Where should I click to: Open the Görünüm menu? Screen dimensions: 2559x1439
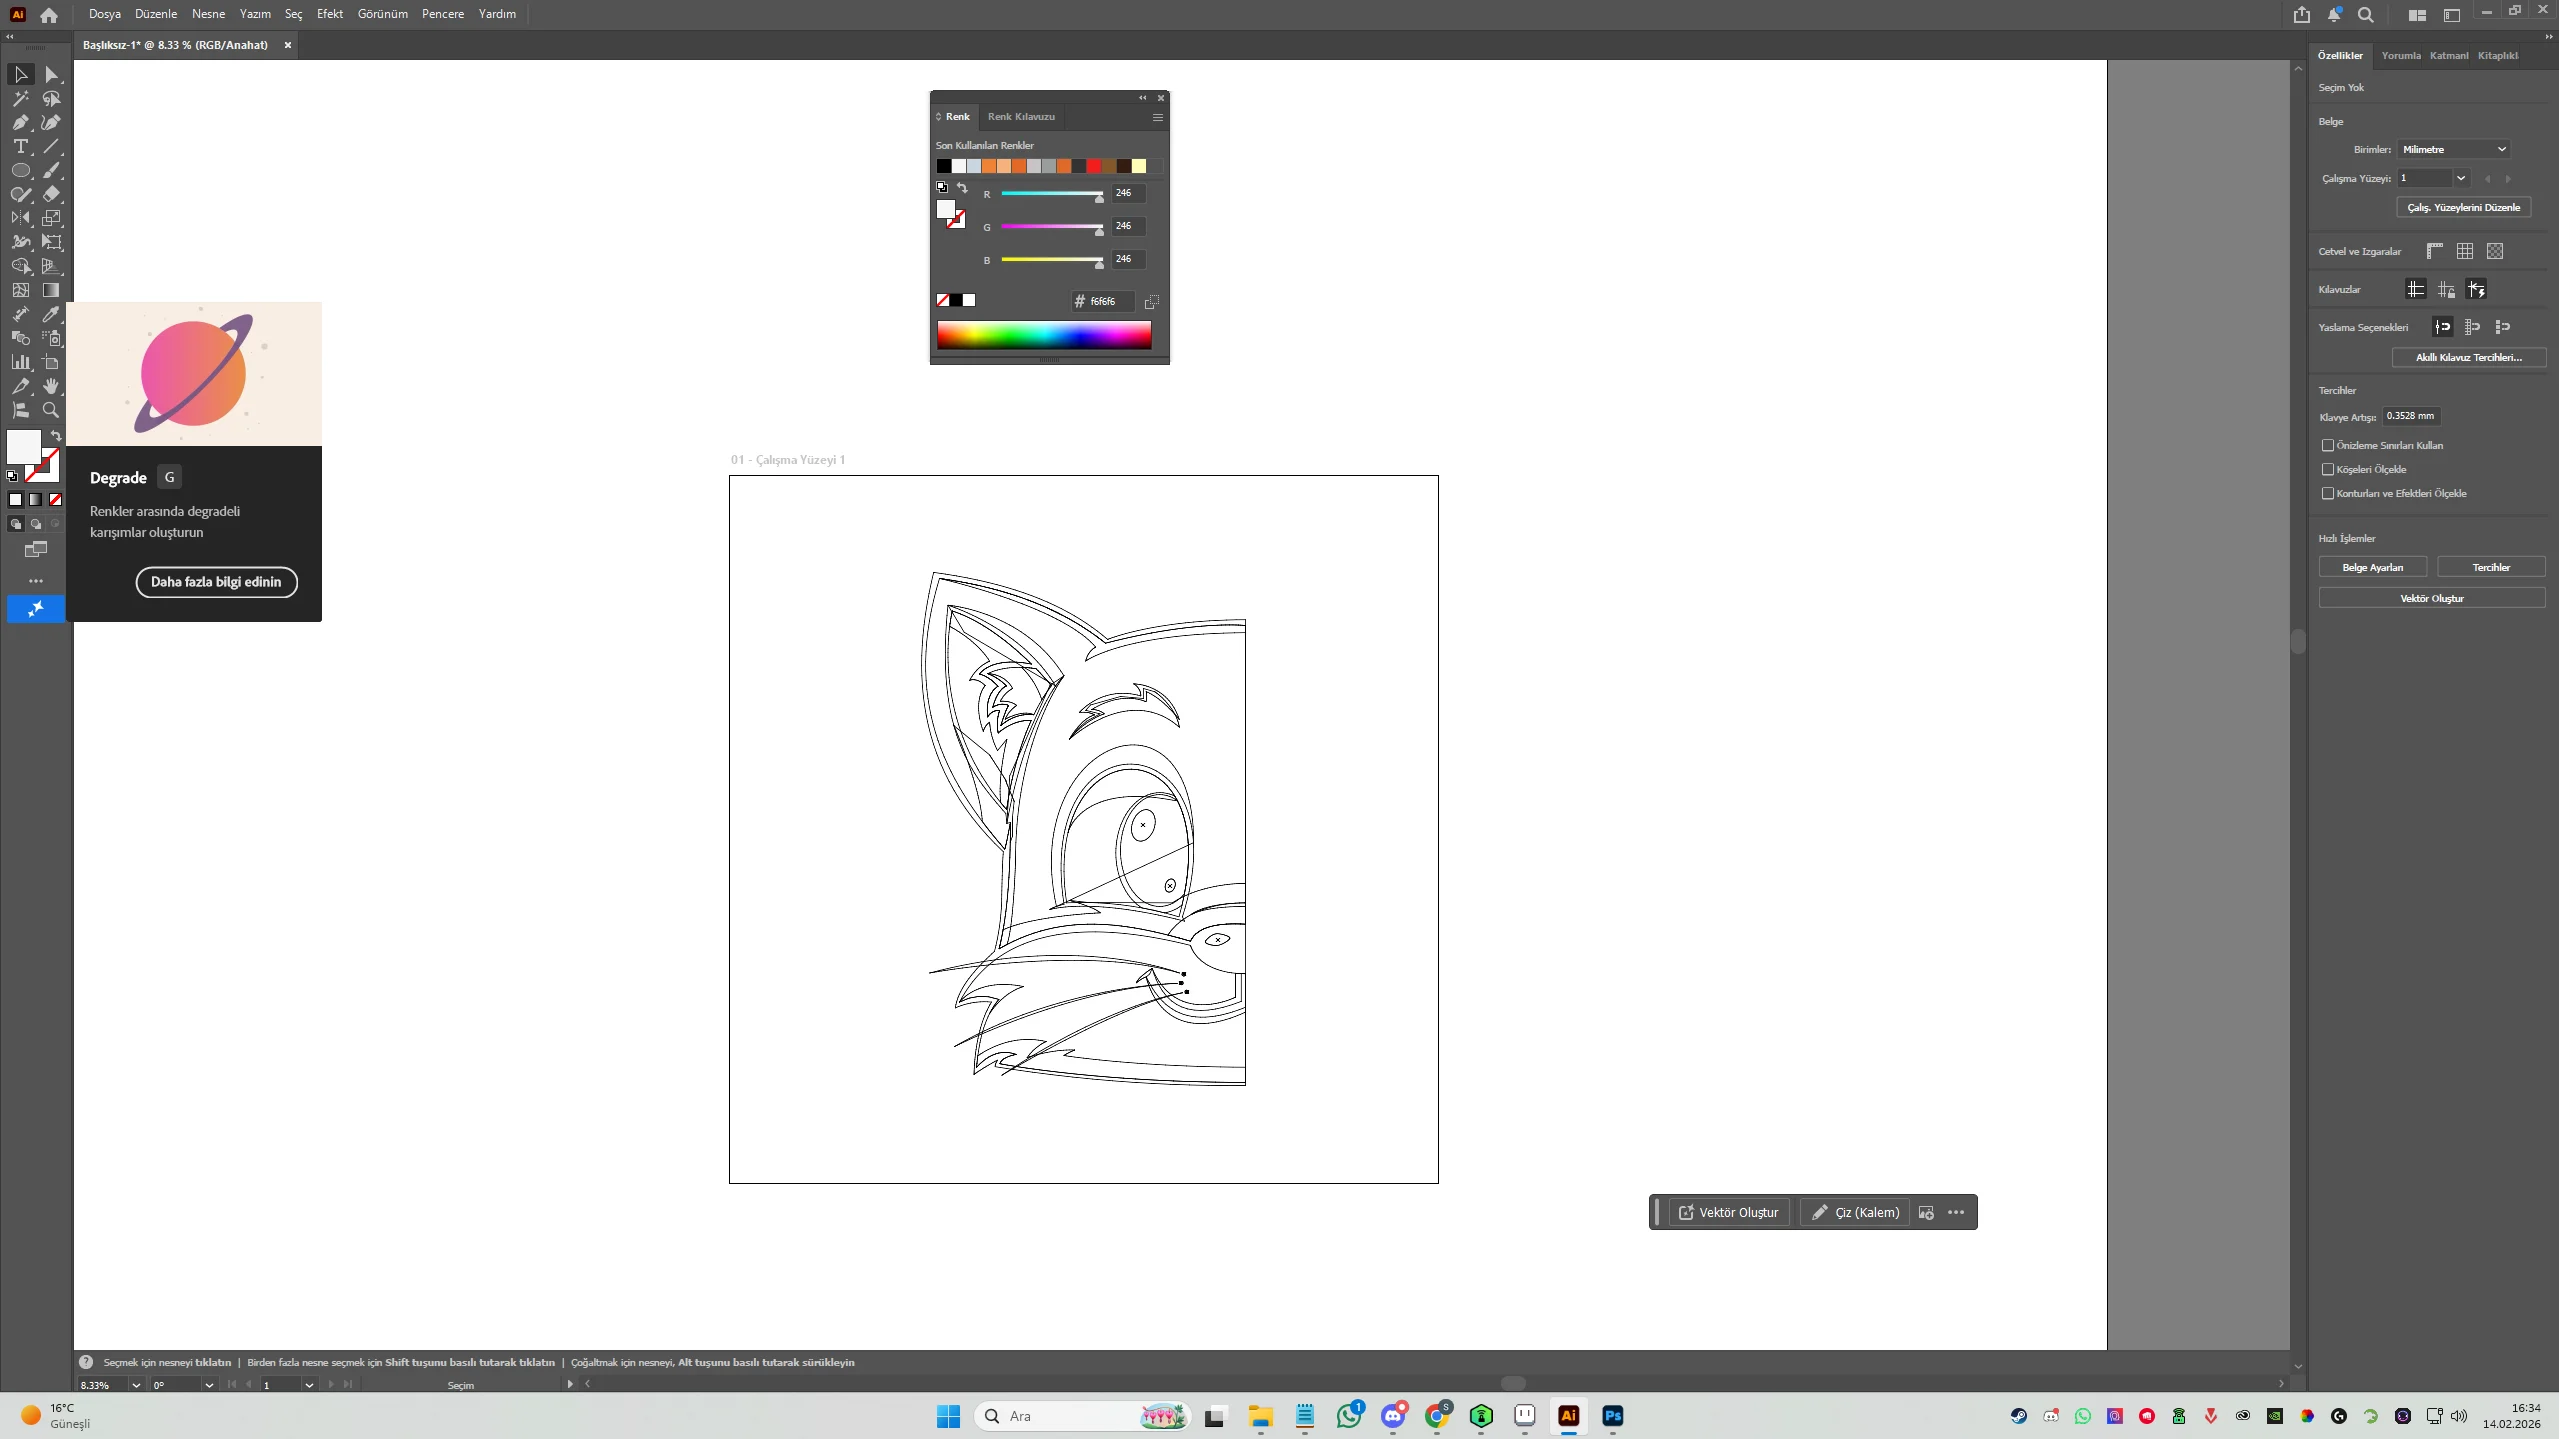(383, 14)
